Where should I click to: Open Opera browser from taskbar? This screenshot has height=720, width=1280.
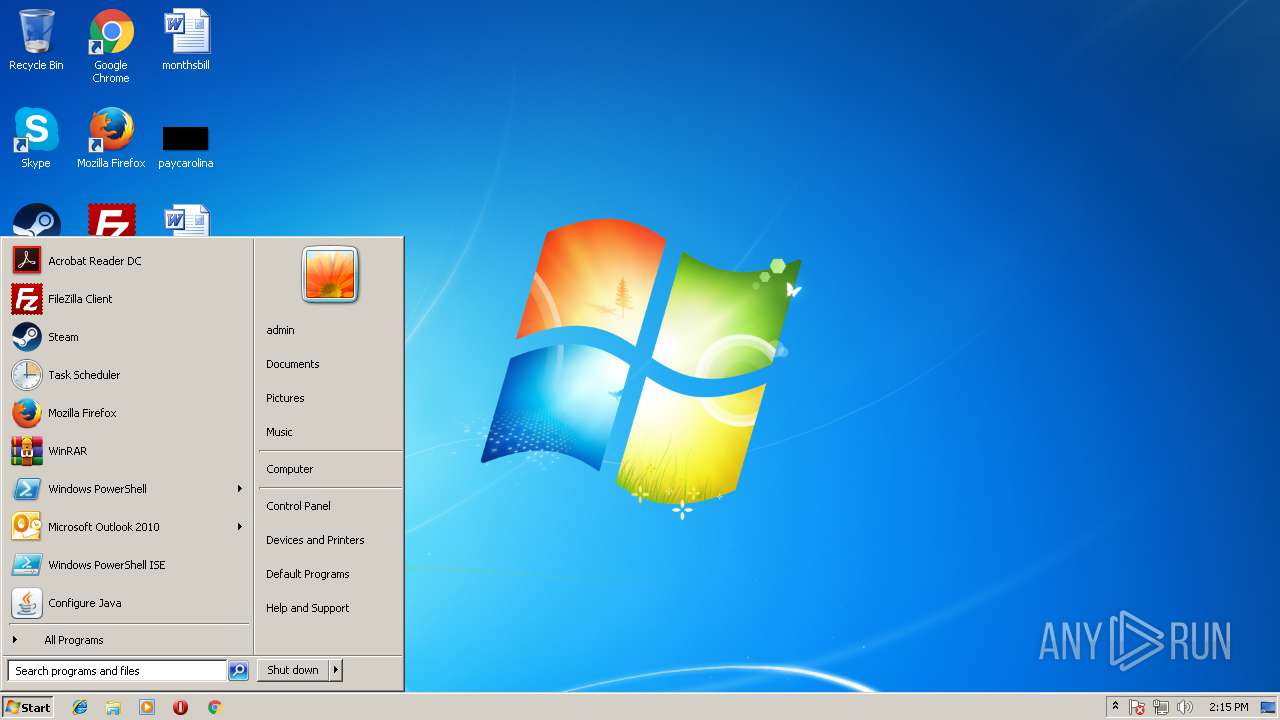point(180,707)
